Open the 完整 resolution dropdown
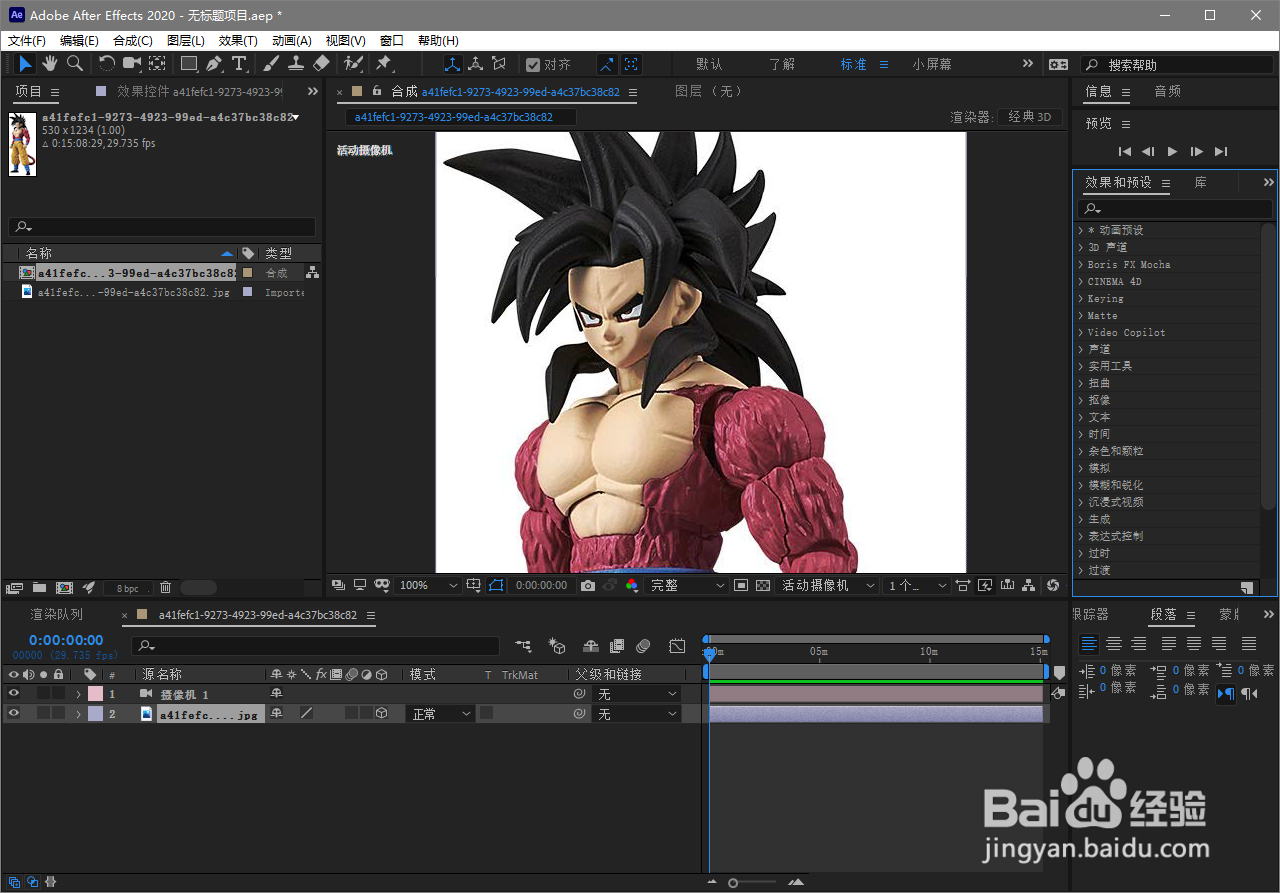This screenshot has width=1280, height=893. (688, 585)
